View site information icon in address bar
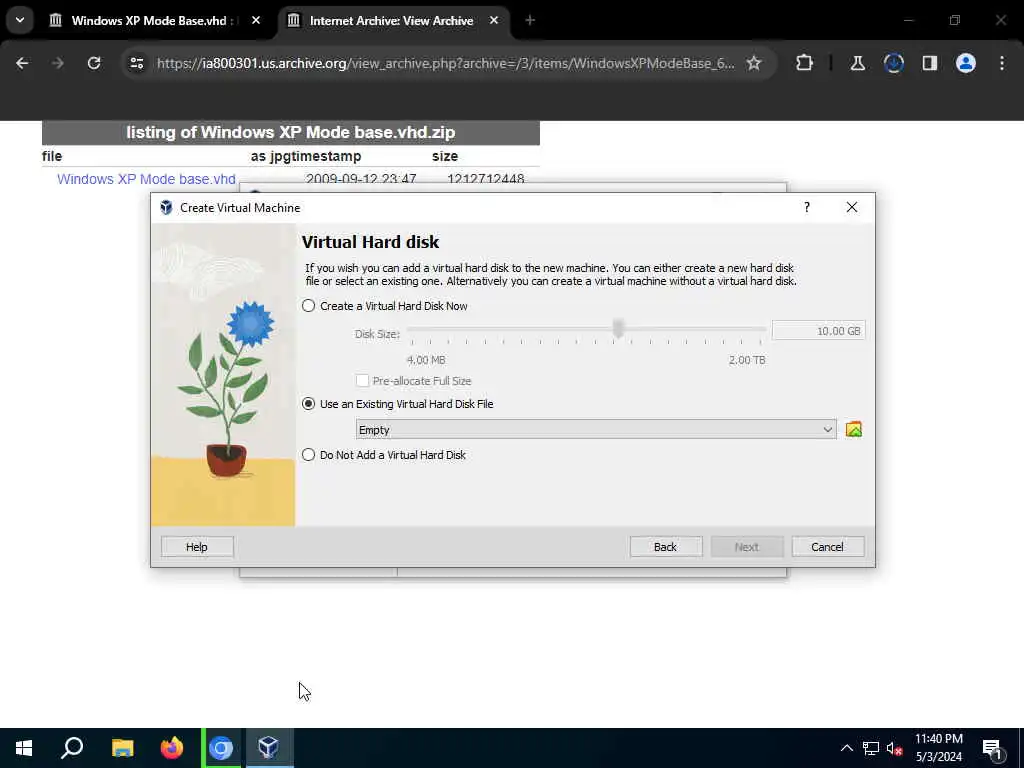Image resolution: width=1024 pixels, height=768 pixels. 136,63
